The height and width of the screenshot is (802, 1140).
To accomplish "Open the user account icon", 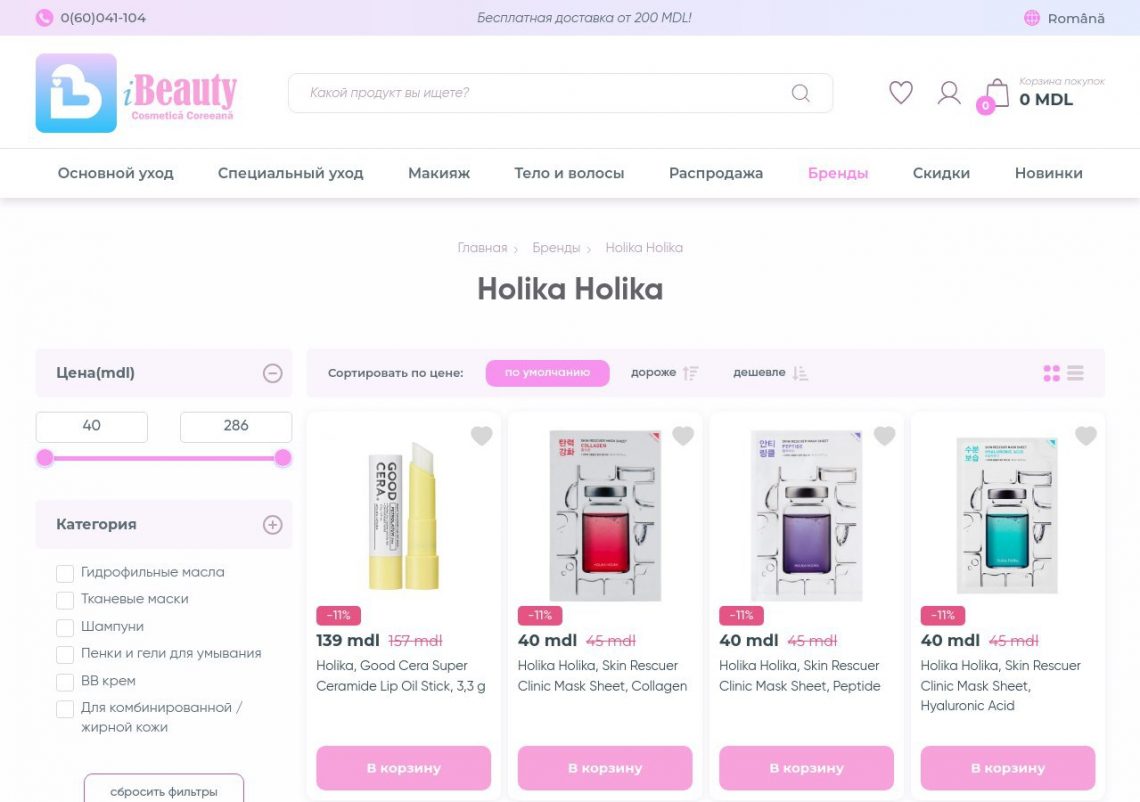I will (949, 92).
